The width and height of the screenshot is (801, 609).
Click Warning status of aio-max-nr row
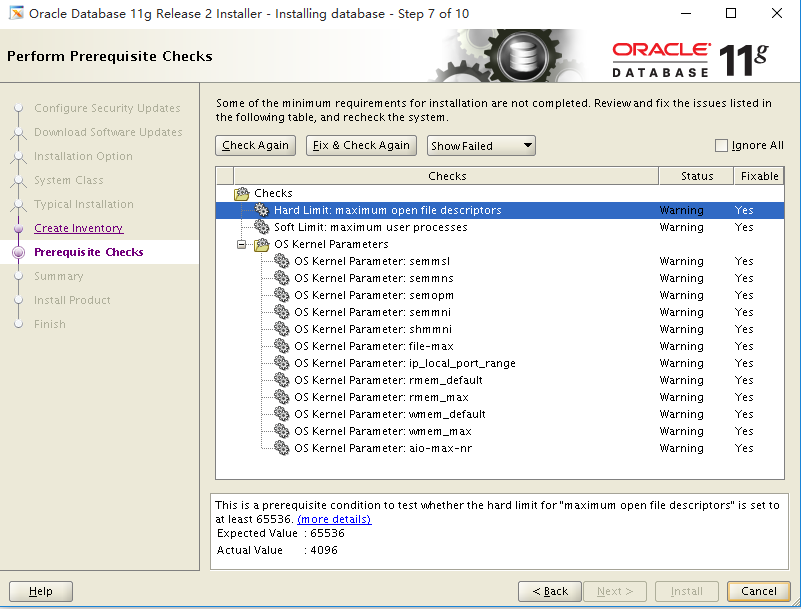click(681, 448)
